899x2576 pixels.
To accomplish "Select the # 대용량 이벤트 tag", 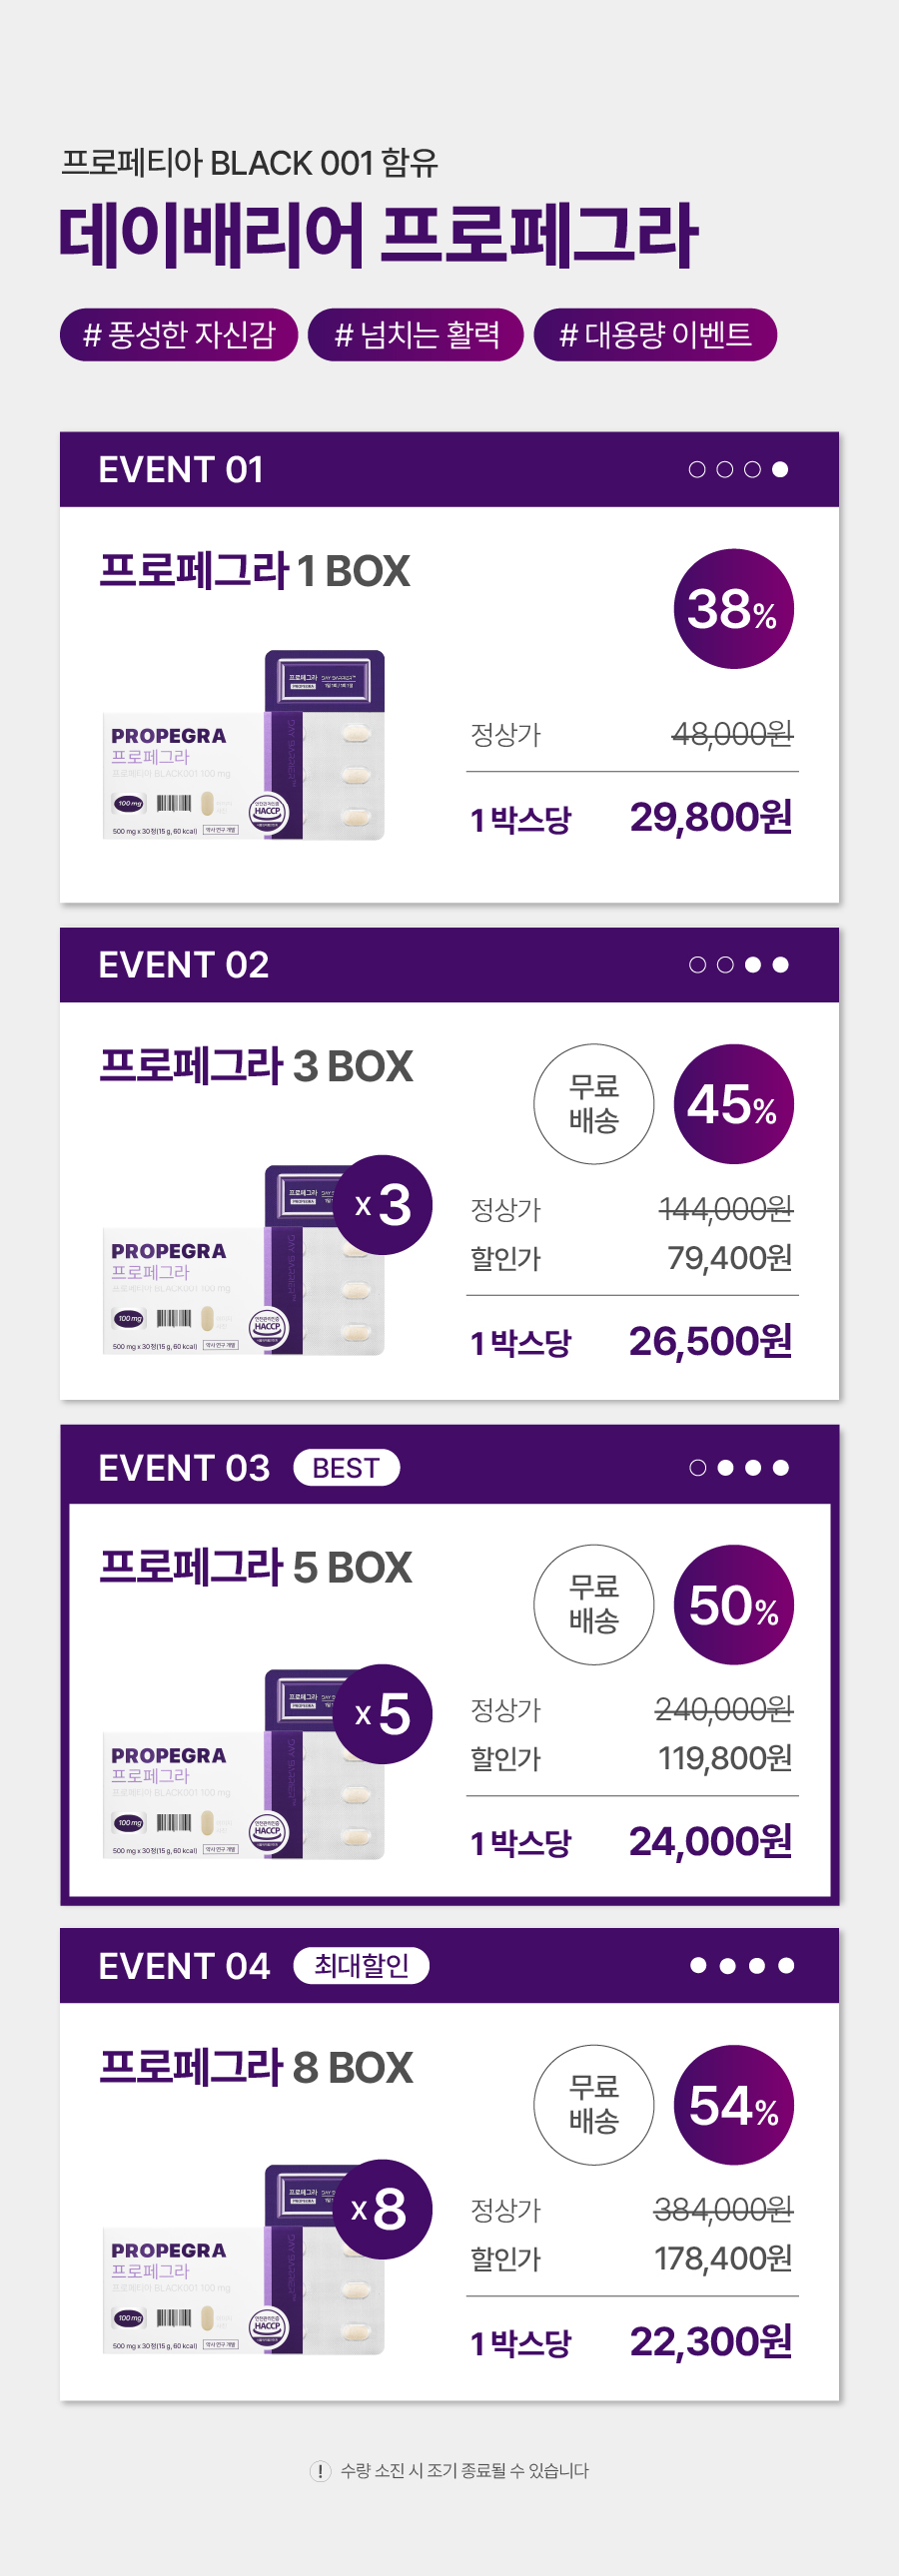I will click(655, 334).
